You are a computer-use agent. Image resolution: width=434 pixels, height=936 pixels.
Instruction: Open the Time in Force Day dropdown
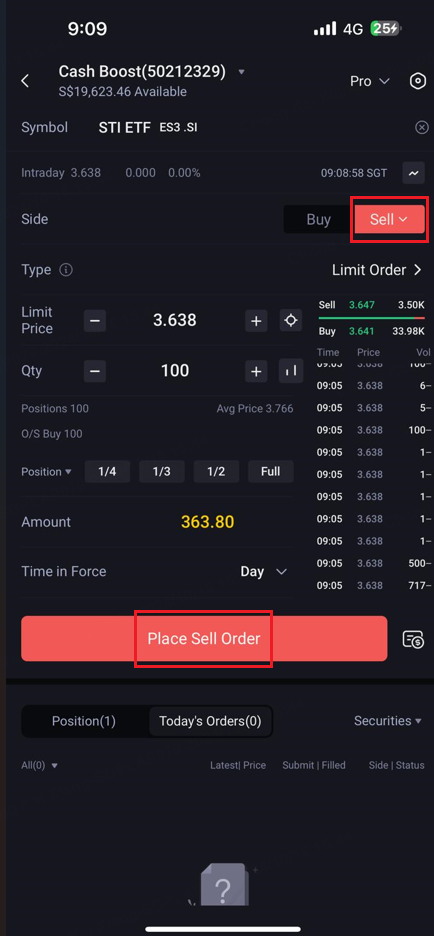point(264,571)
